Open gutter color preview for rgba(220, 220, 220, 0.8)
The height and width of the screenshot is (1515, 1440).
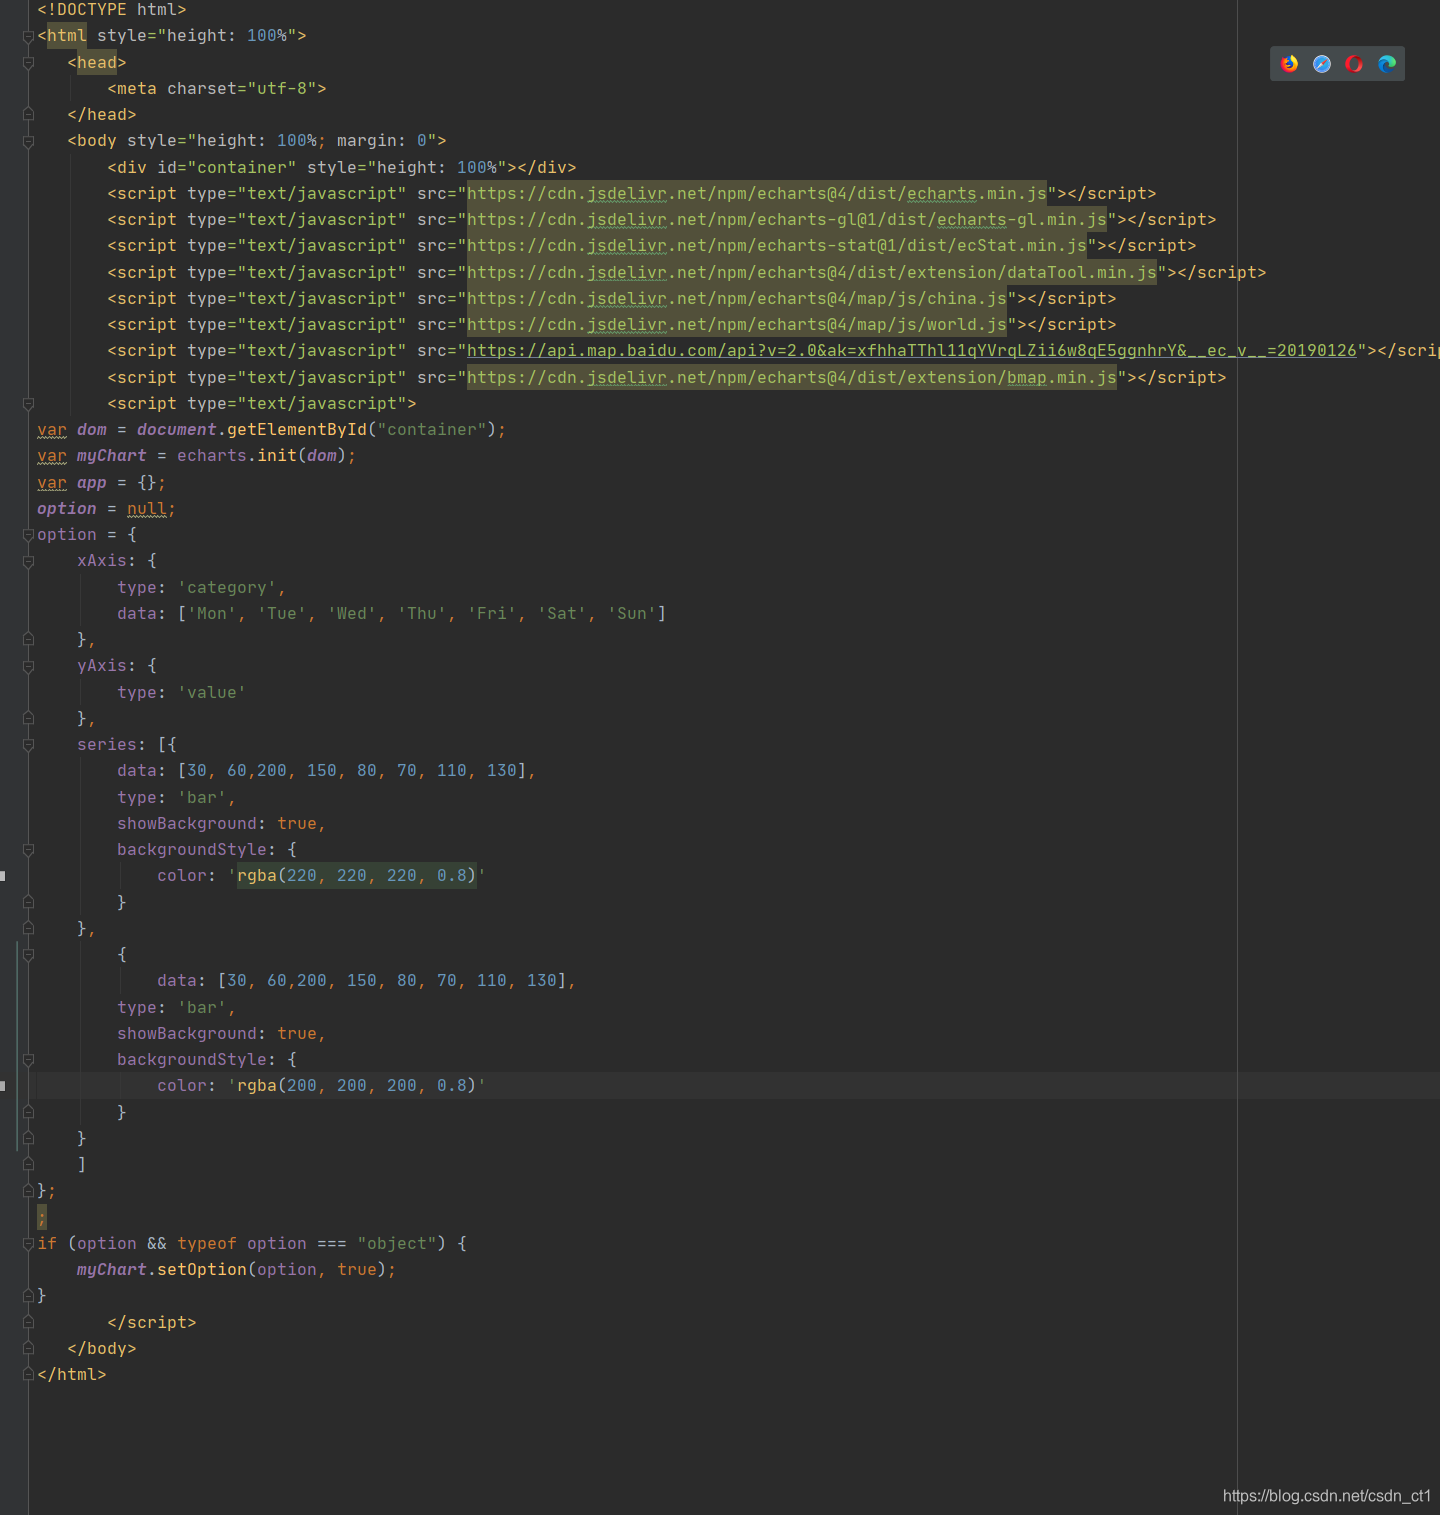(3, 876)
